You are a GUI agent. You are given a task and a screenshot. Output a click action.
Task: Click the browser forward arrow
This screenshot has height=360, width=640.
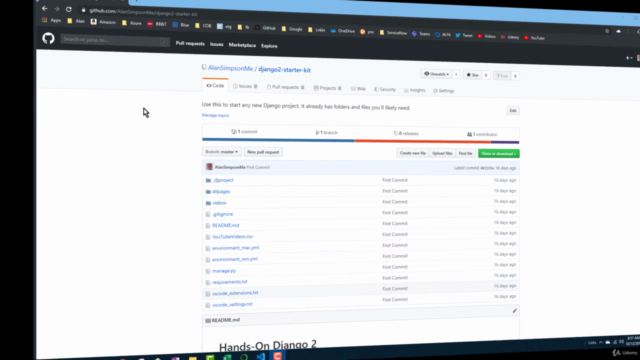point(56,9)
